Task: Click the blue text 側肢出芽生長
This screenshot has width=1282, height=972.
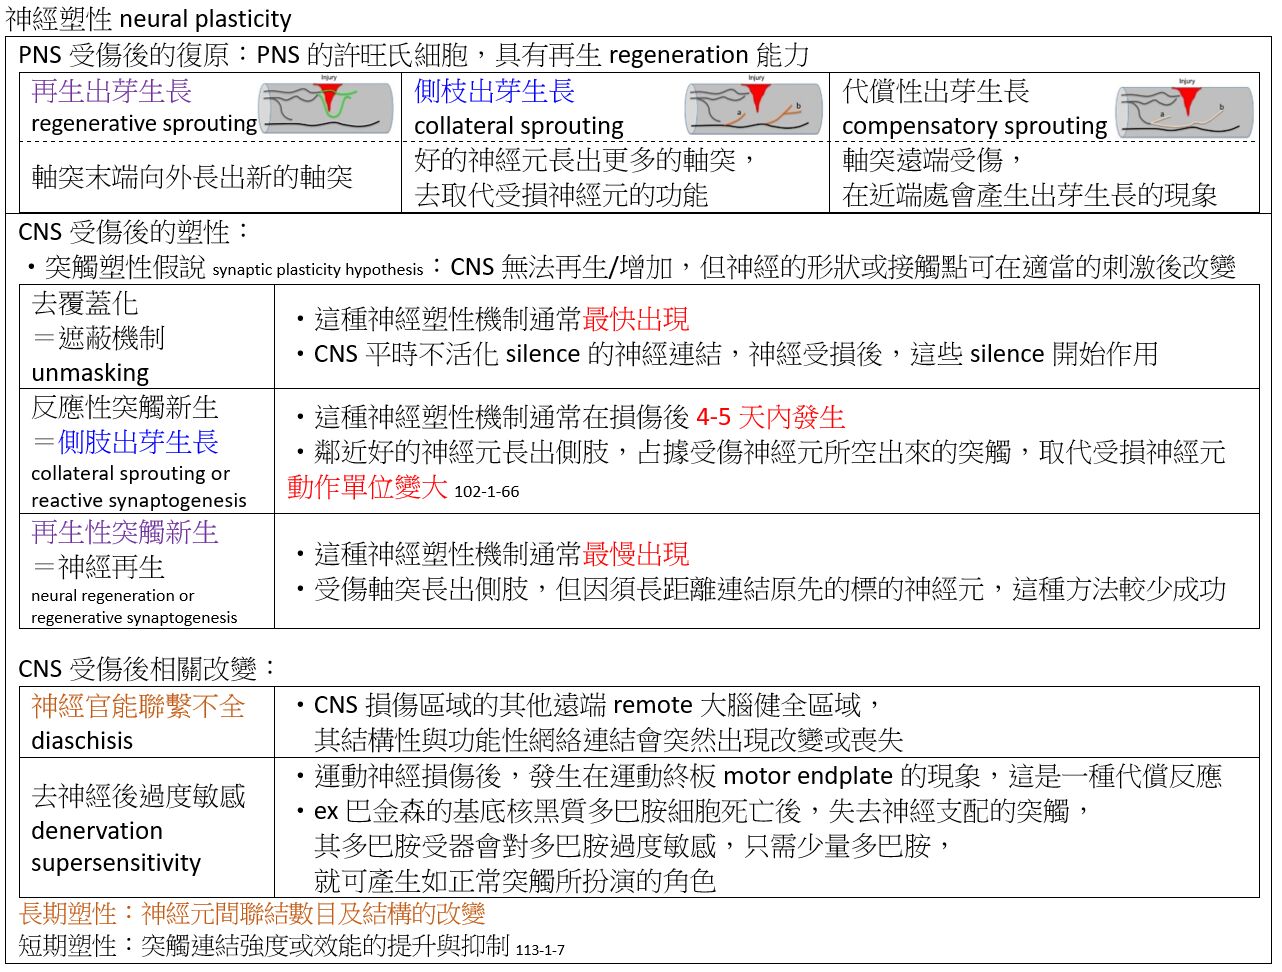Action: point(138,442)
